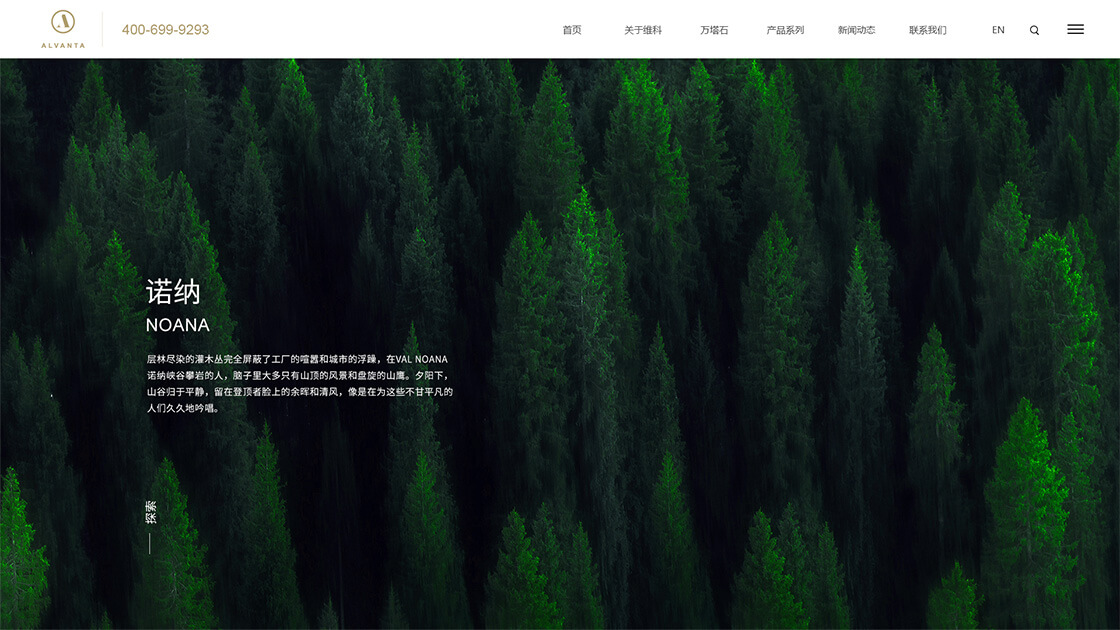Click the ALVANTA wordmark under the logo
This screenshot has width=1120, height=630.
click(63, 45)
